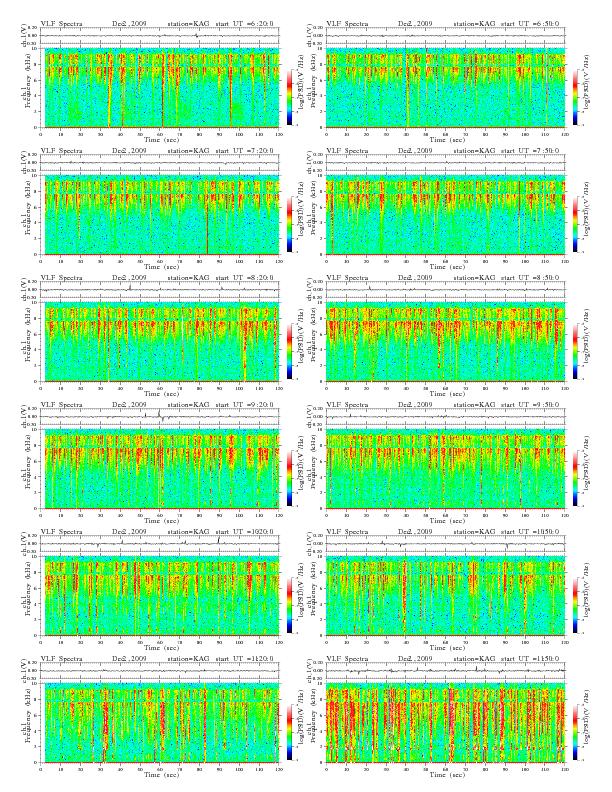Click the title text 'start UT =6:20:0'
Viewport: 612px width, 792px height.
click(x=244, y=23)
